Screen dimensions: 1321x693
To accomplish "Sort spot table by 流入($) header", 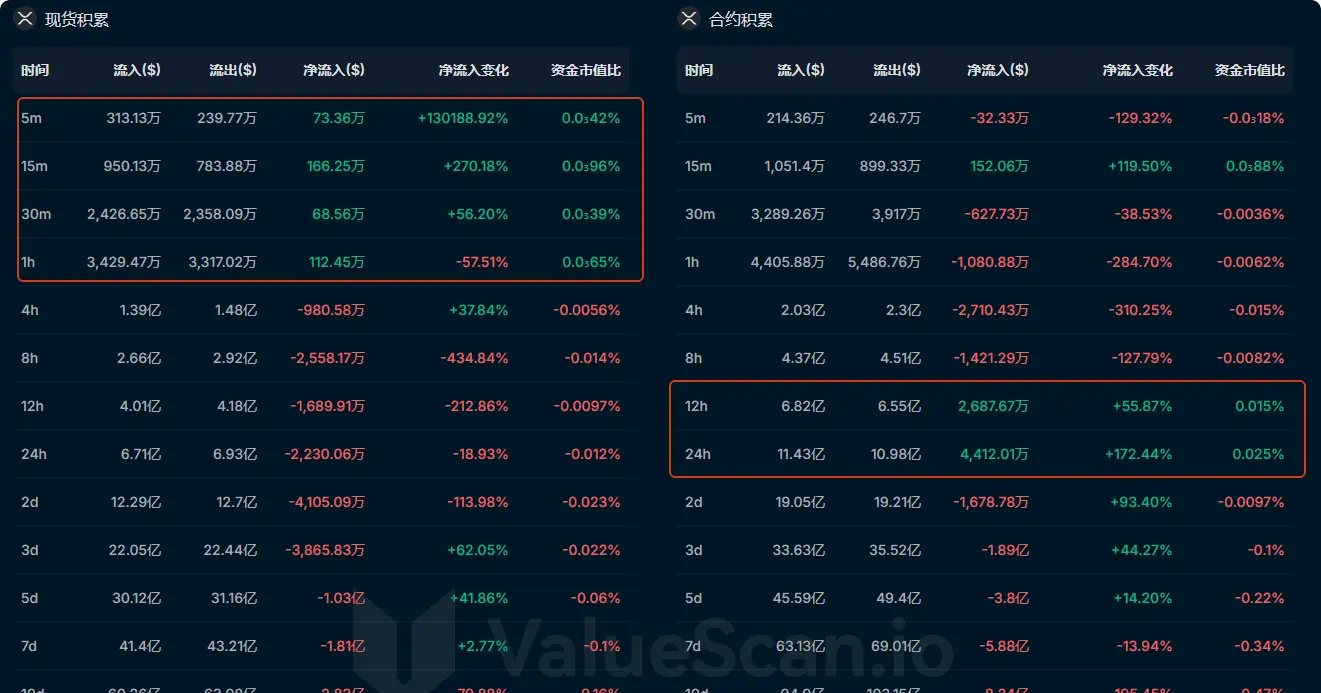I will (x=137, y=70).
